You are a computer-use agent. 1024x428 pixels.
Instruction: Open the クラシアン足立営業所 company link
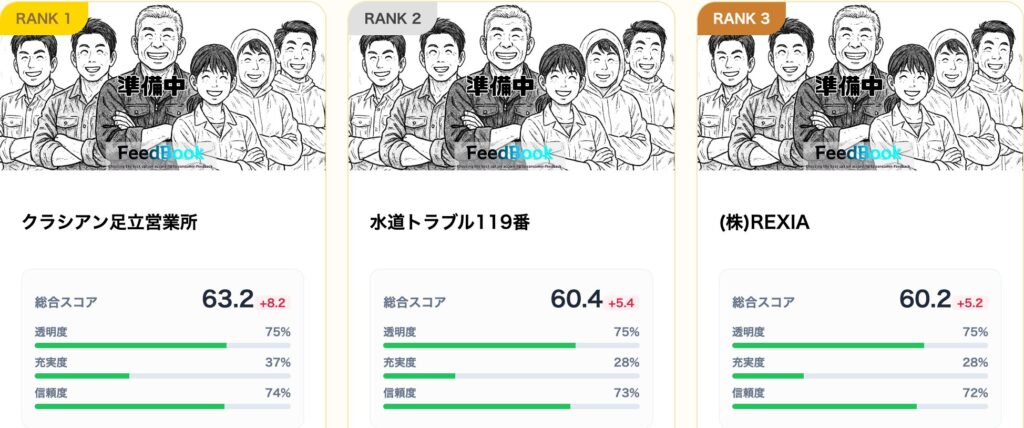pyautogui.click(x=109, y=222)
